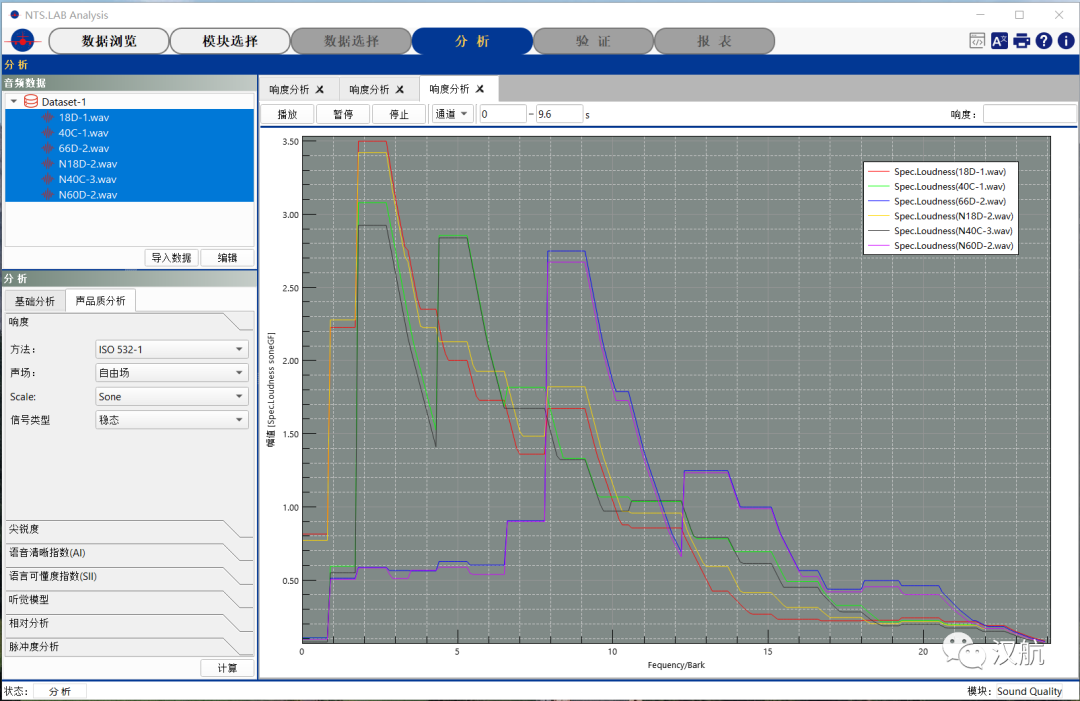The height and width of the screenshot is (701, 1080).
Task: Click the 停止 stop button
Action: tap(399, 114)
